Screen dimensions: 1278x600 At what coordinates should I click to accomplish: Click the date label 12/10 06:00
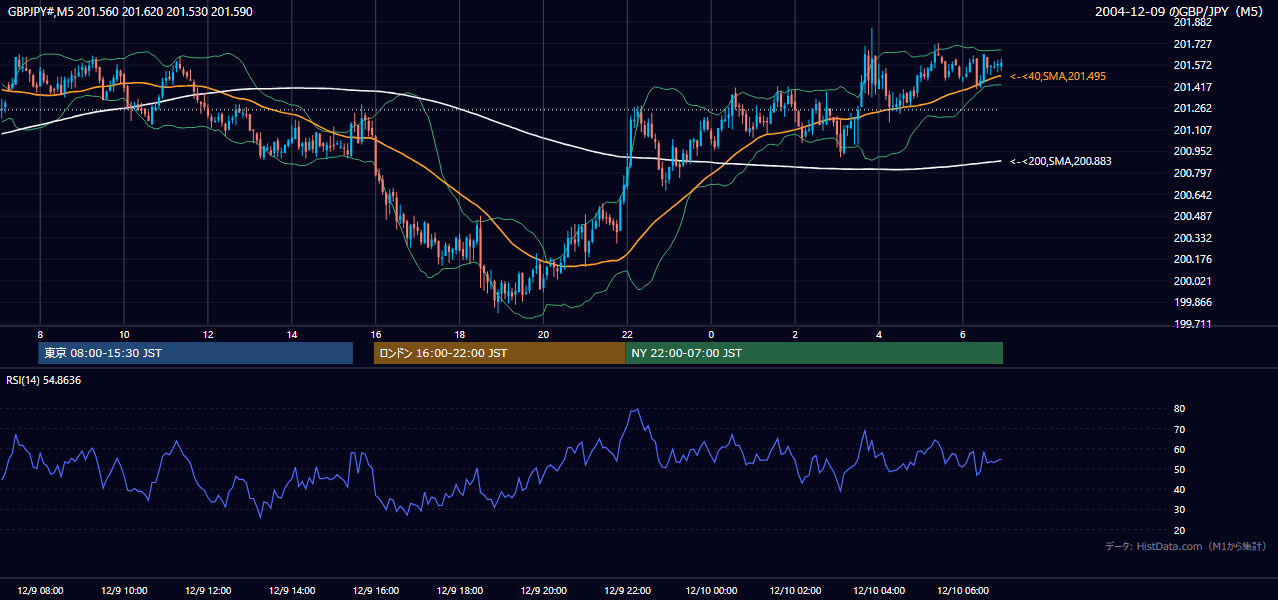[963, 590]
